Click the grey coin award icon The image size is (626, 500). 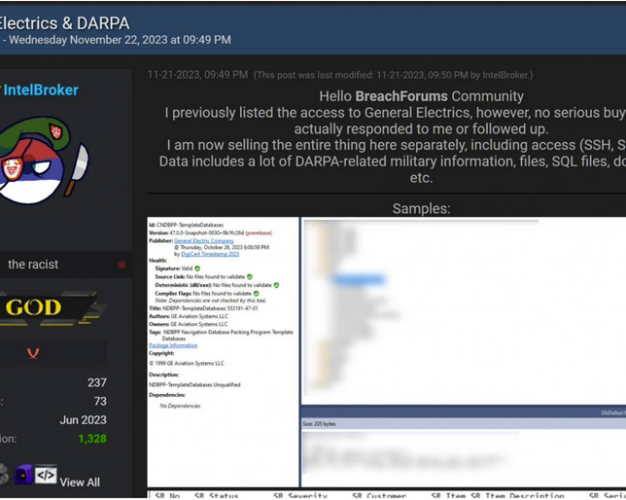4,474
